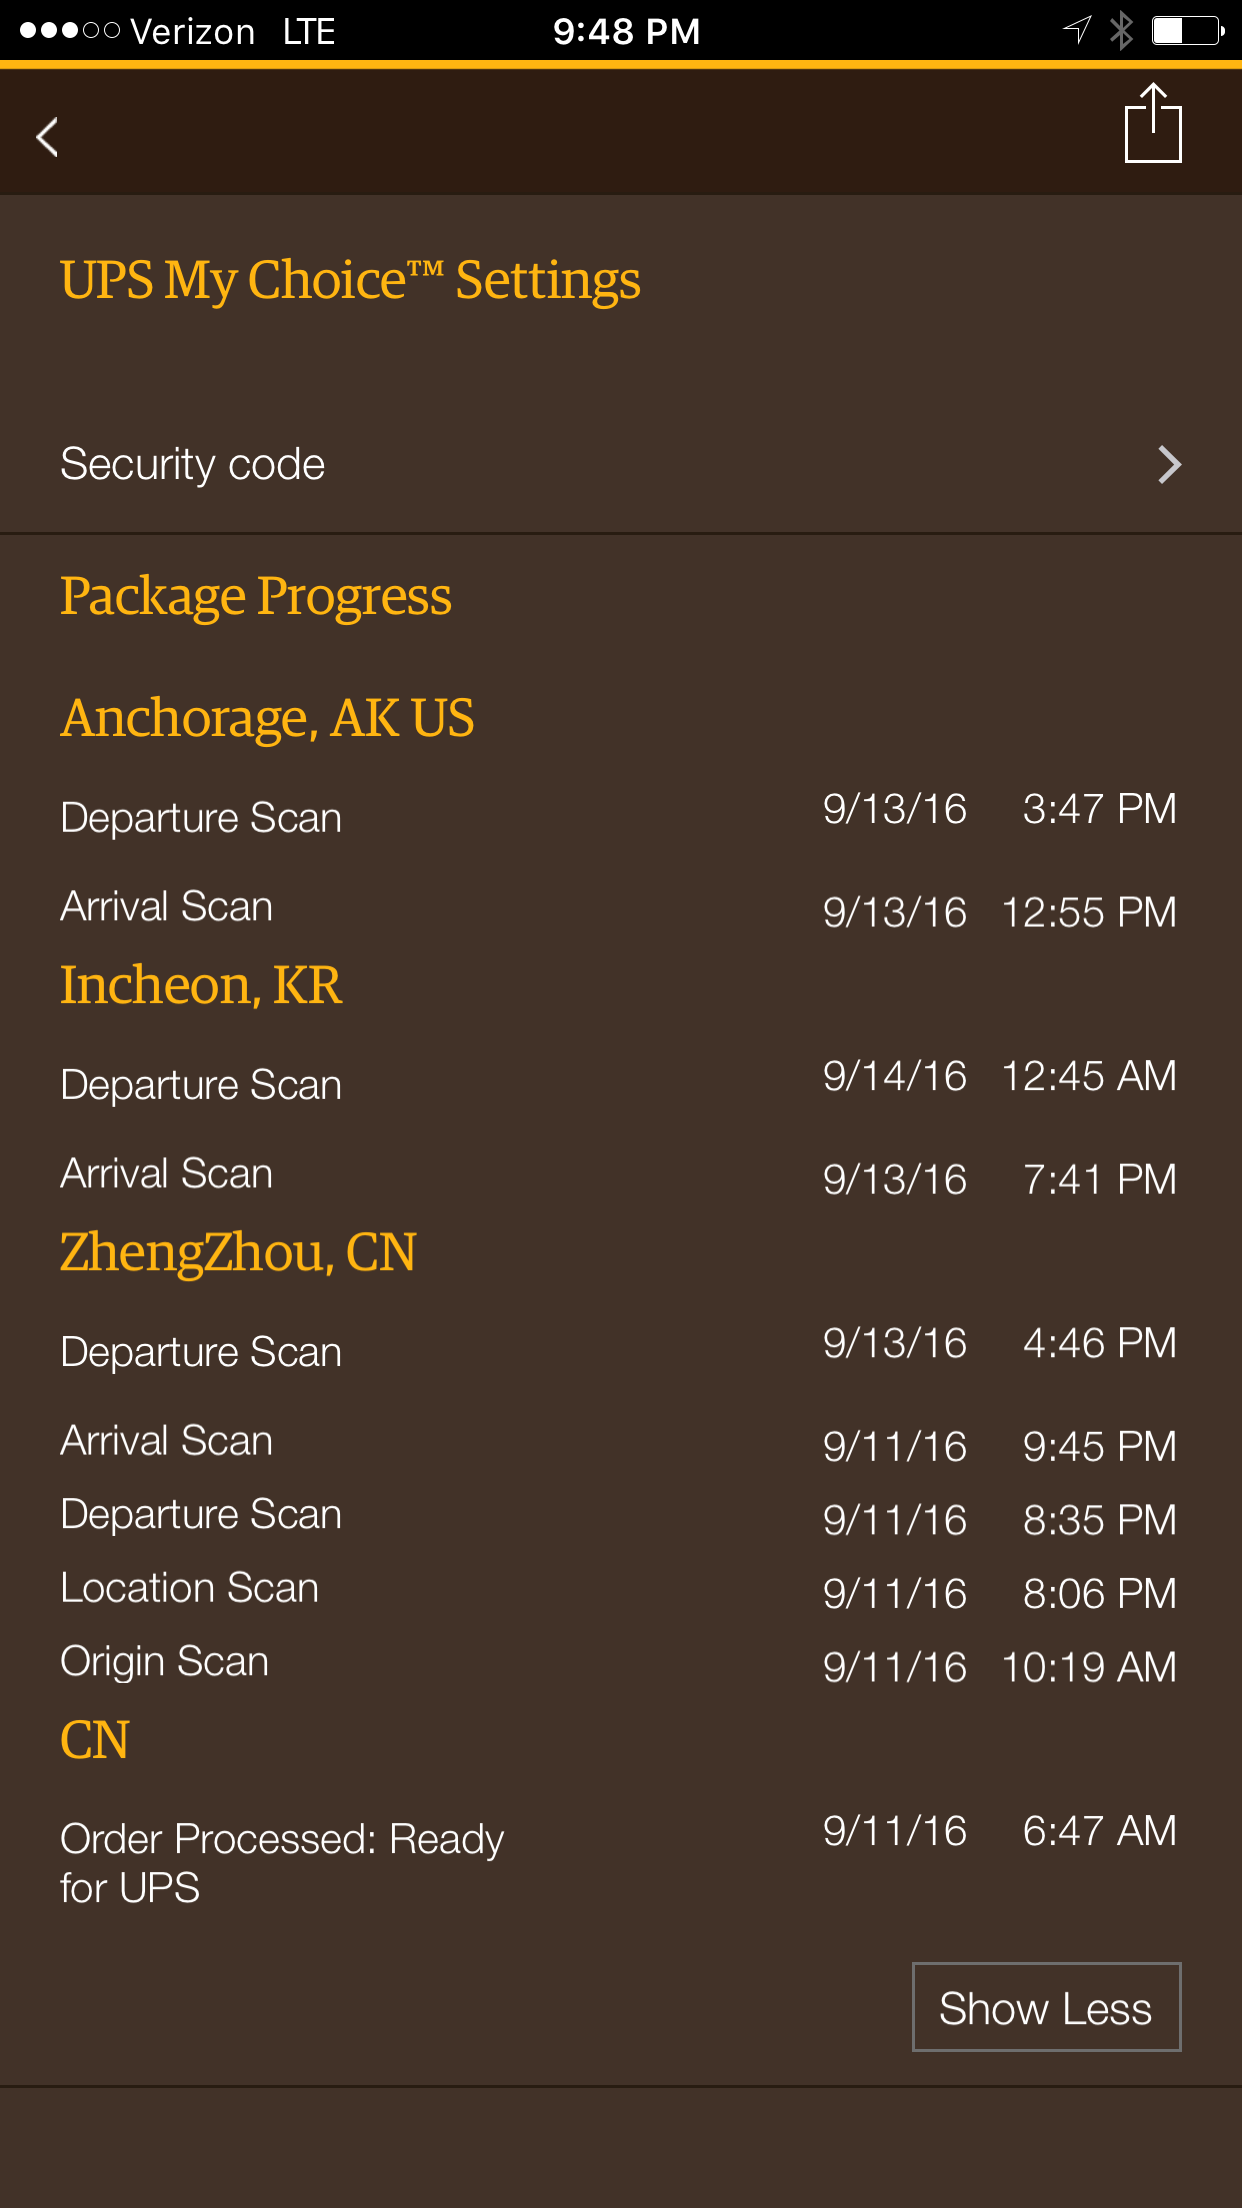
Task: Tap the ZhengZhou, CN location heading
Action: pyautogui.click(x=238, y=1253)
